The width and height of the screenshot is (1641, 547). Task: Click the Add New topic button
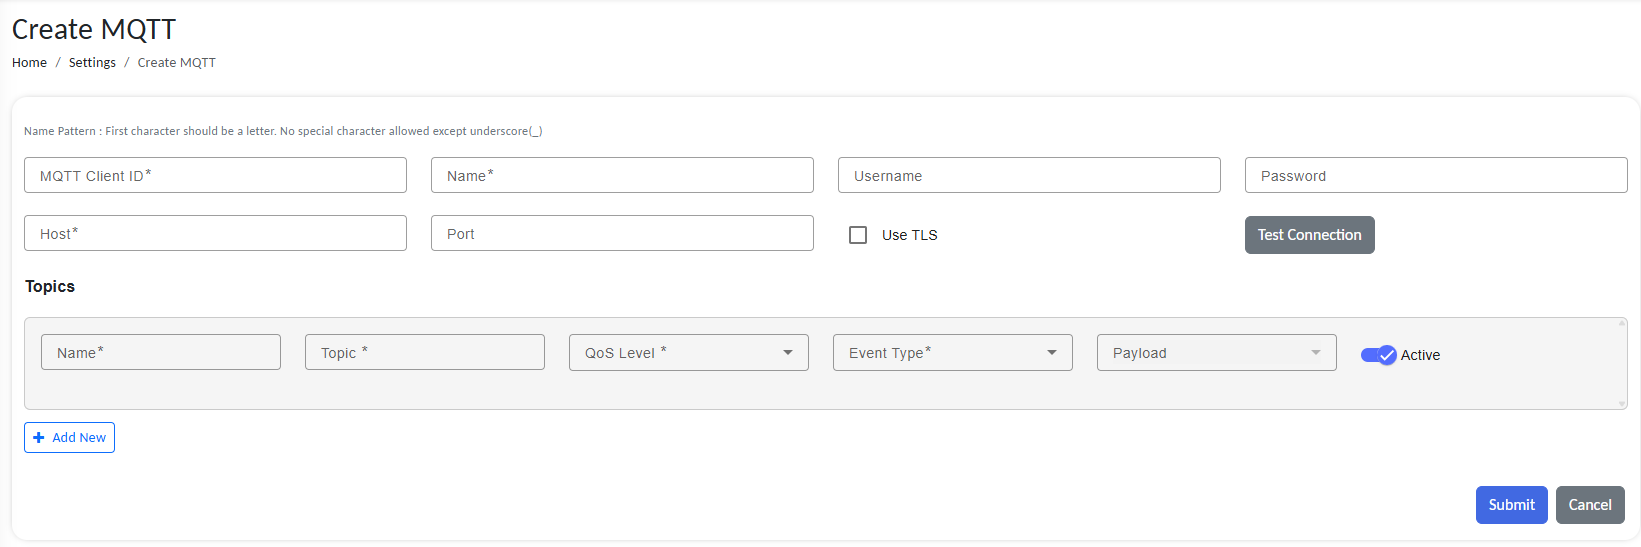pyautogui.click(x=69, y=437)
